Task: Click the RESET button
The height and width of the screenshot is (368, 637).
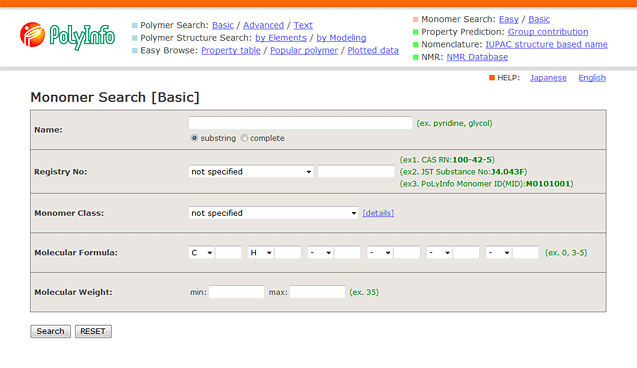Action: click(x=93, y=331)
